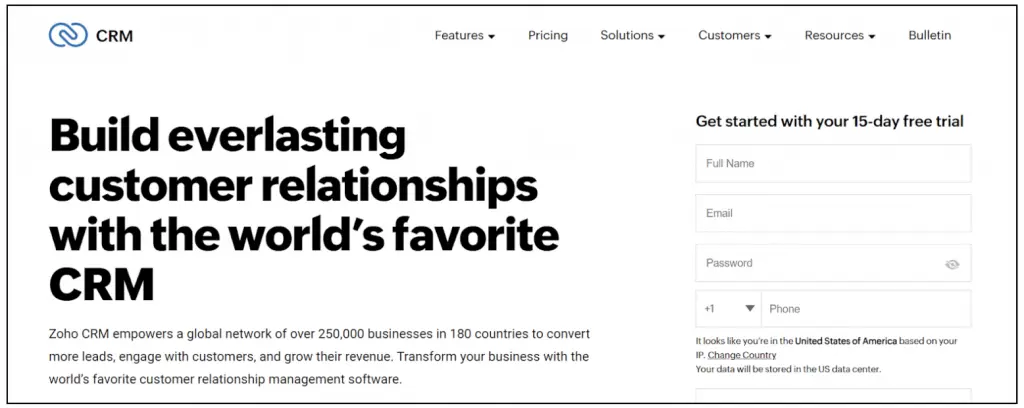Expand the Solutions menu
Viewport: 1024px width, 408px height.
(632, 35)
